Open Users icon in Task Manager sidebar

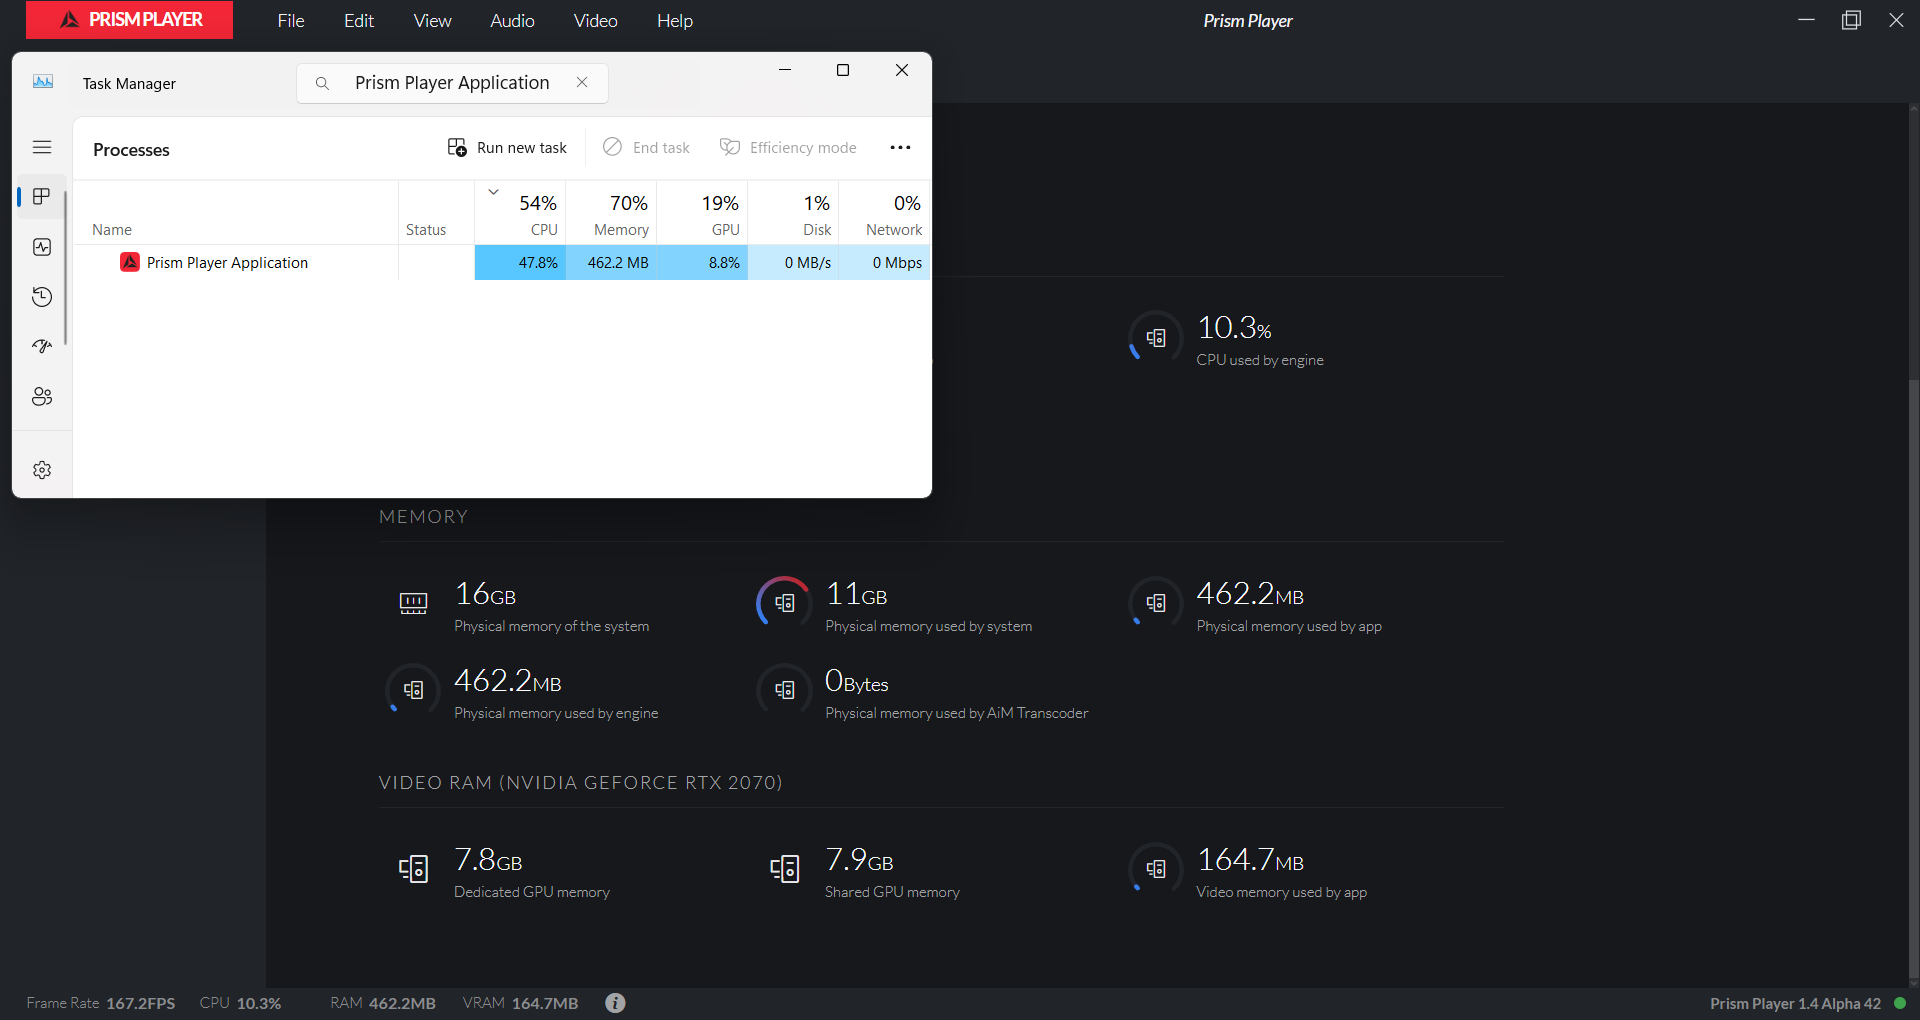42,397
